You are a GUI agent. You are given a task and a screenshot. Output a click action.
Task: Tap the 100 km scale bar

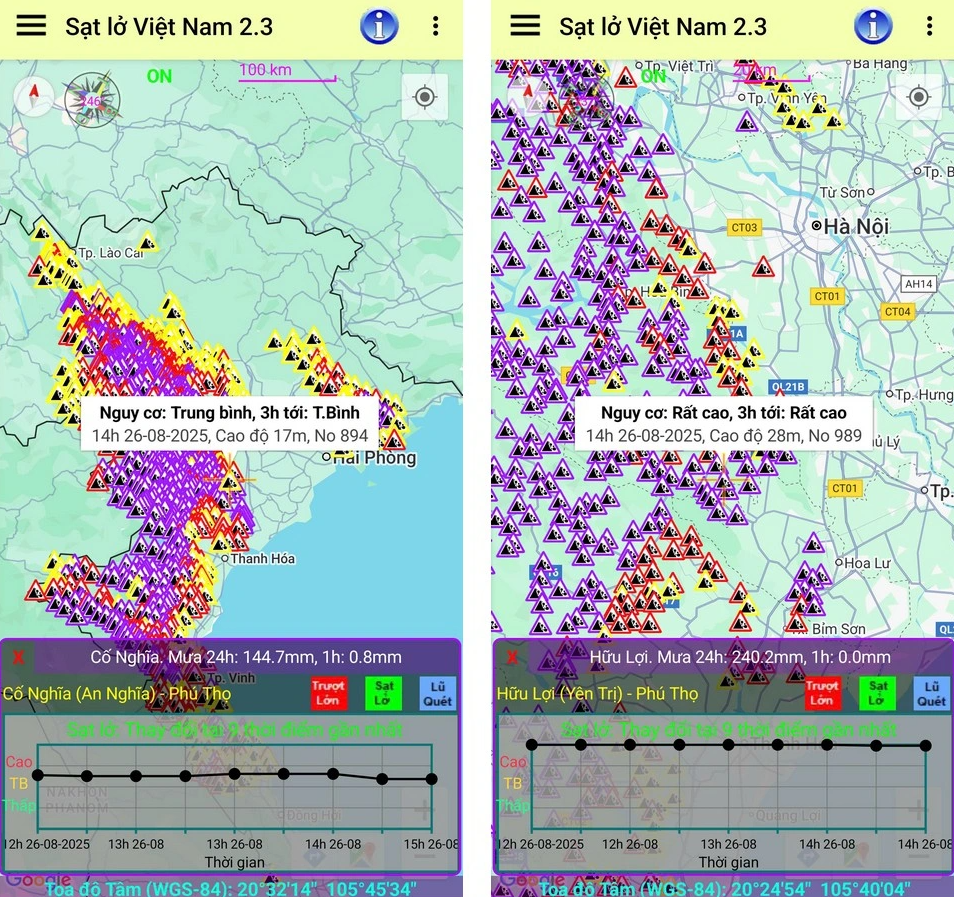[287, 72]
